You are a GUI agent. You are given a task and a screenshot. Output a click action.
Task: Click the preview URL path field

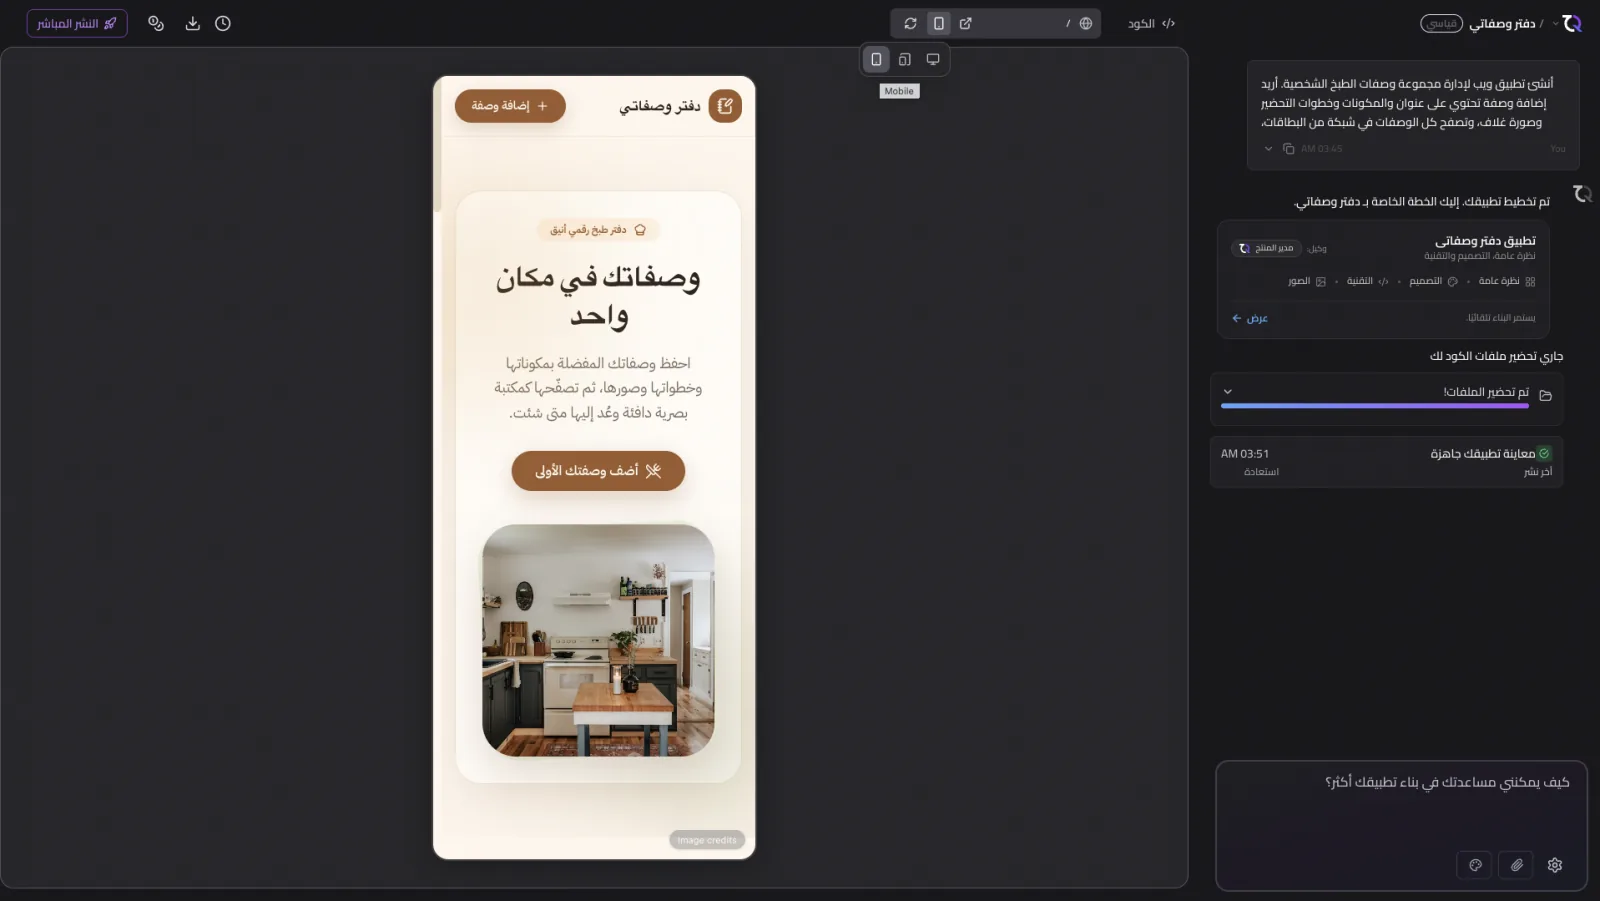click(1025, 23)
